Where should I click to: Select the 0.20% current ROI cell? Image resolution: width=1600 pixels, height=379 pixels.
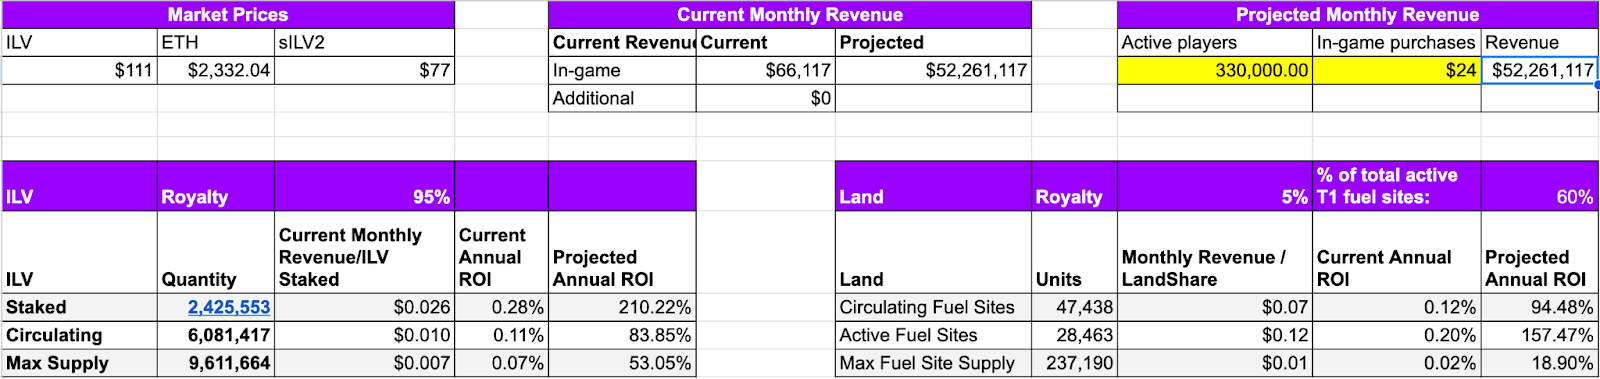click(x=1396, y=335)
